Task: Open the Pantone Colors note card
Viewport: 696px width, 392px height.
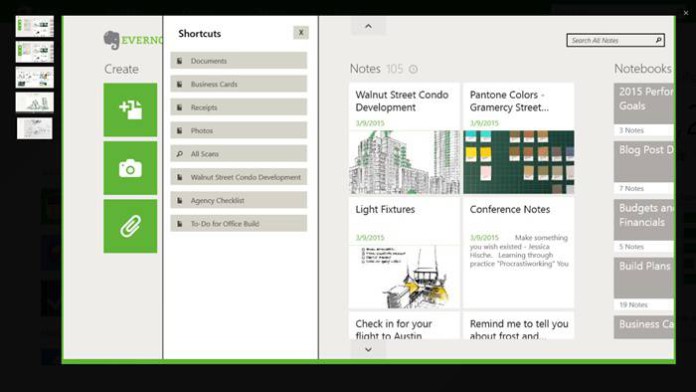Action: (518, 138)
